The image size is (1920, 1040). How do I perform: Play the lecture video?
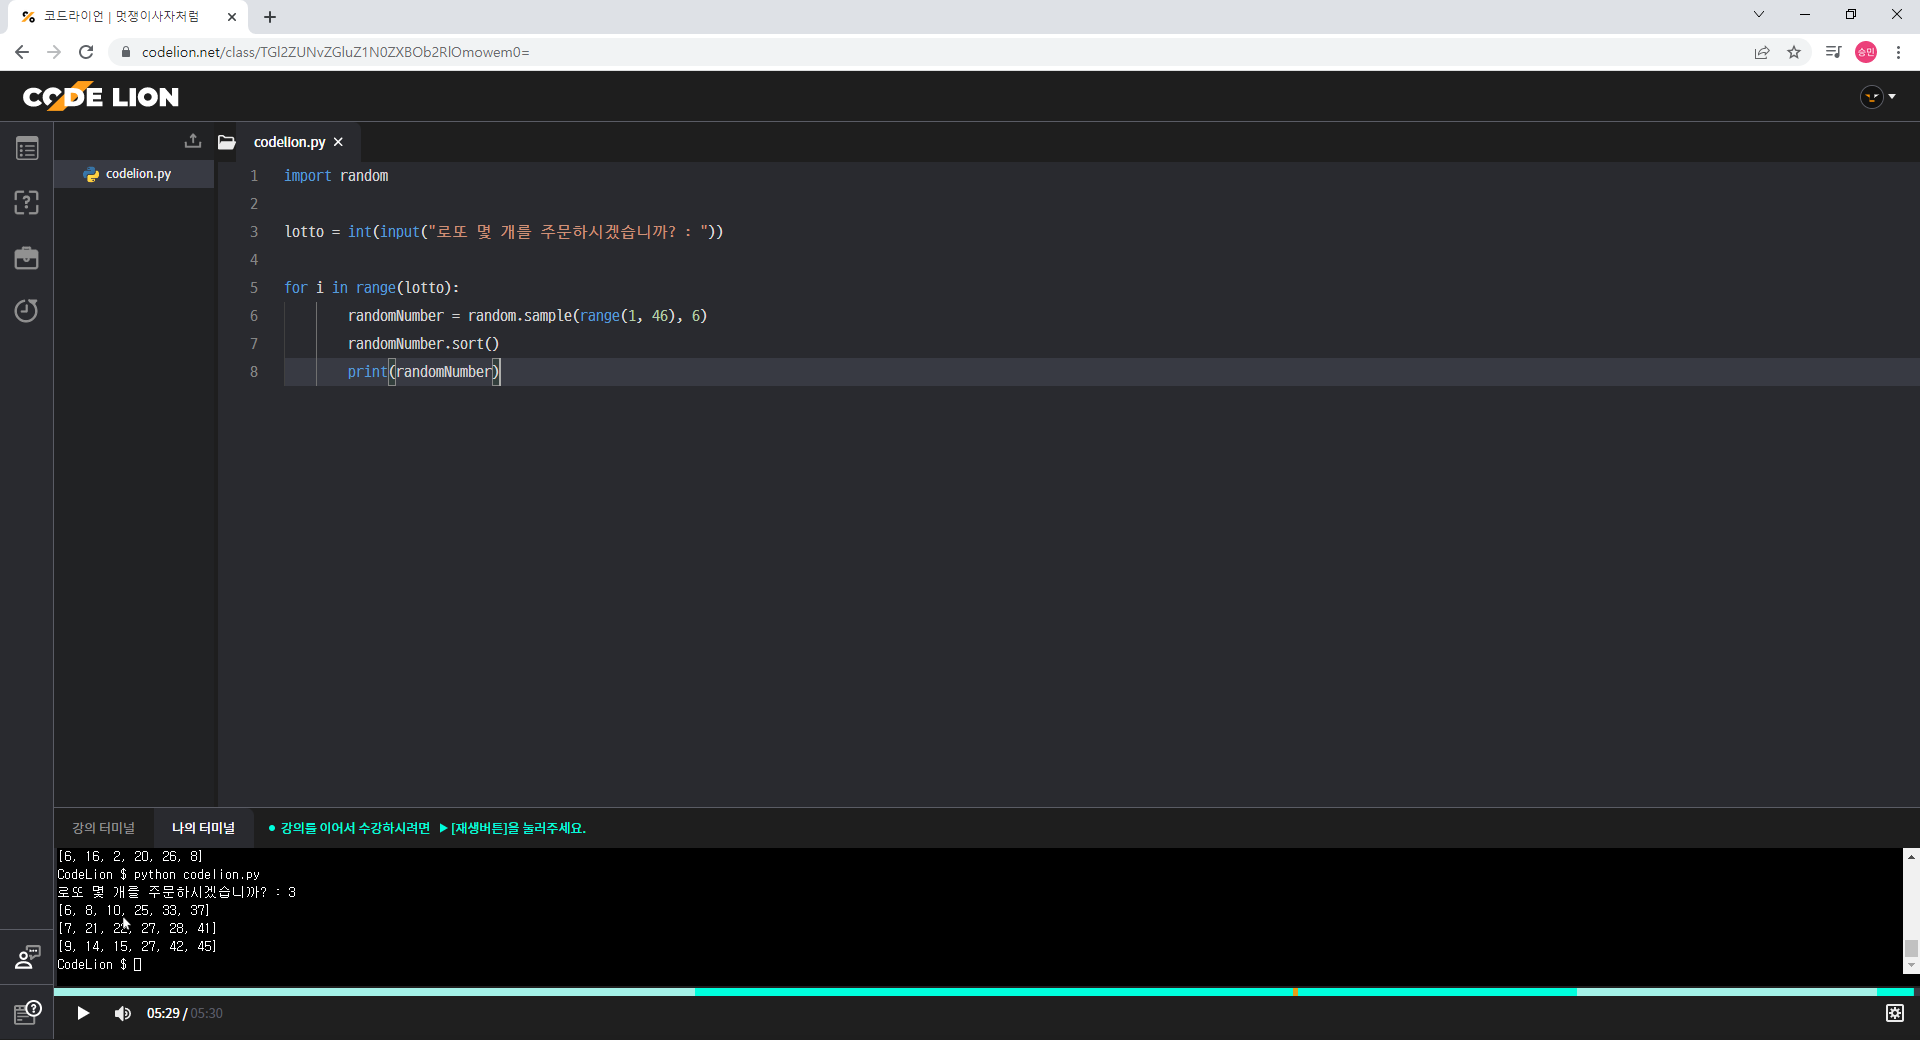(x=83, y=1013)
